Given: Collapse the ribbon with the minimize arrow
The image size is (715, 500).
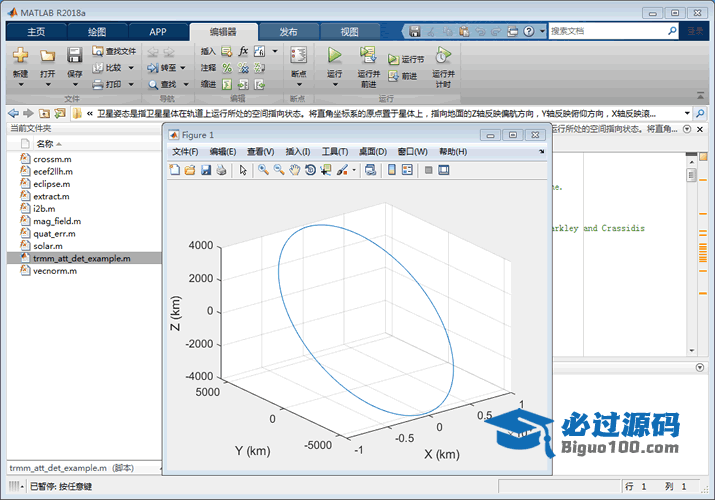Looking at the screenshot, I should [x=700, y=96].
